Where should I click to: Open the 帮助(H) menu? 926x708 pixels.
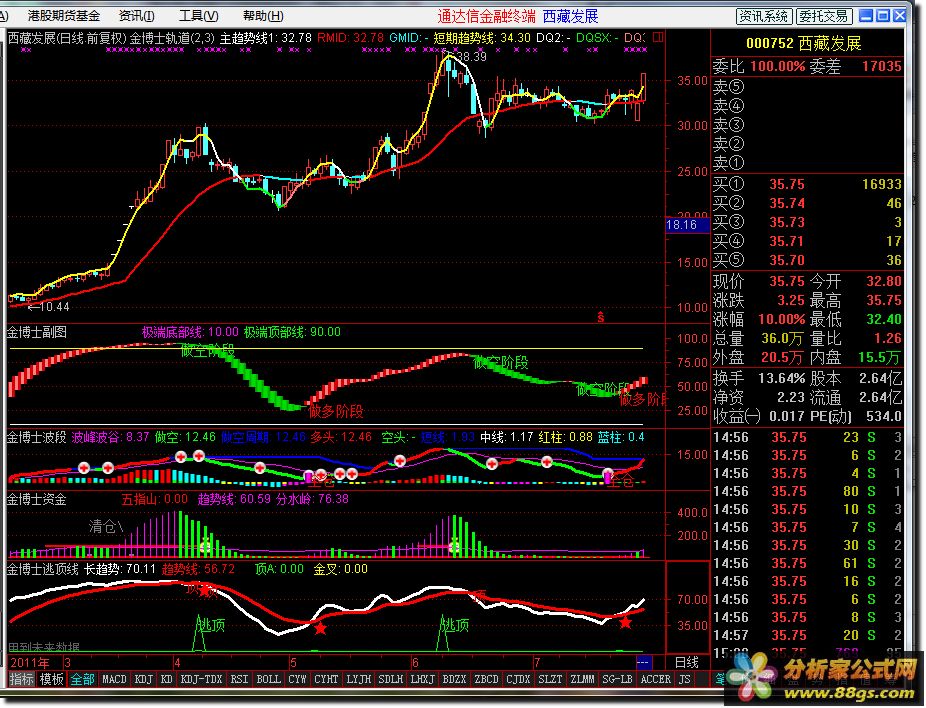click(263, 16)
